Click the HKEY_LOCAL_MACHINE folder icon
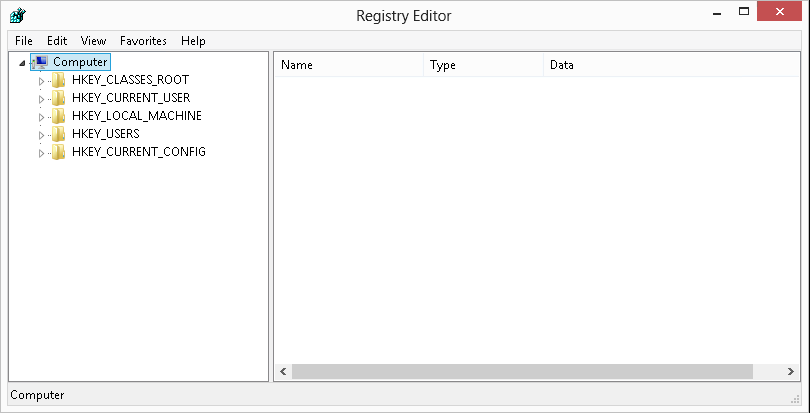Screen dimensions: 810x413 click(58, 116)
